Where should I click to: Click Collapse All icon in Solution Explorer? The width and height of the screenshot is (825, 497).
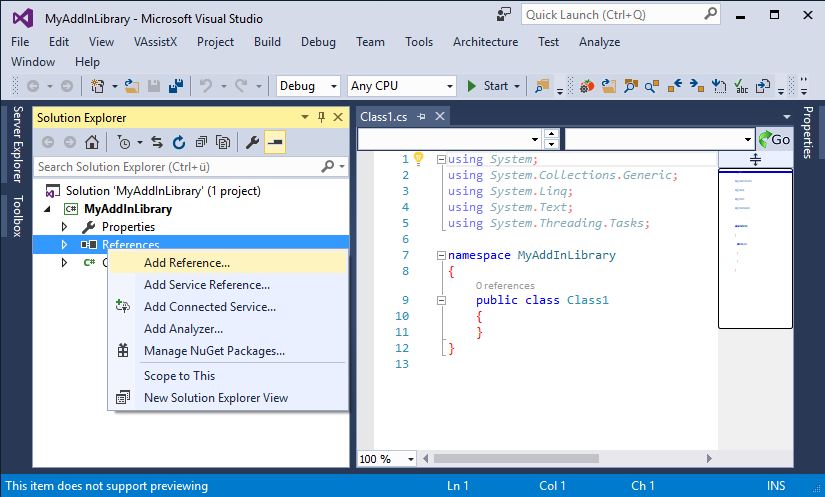pos(201,142)
